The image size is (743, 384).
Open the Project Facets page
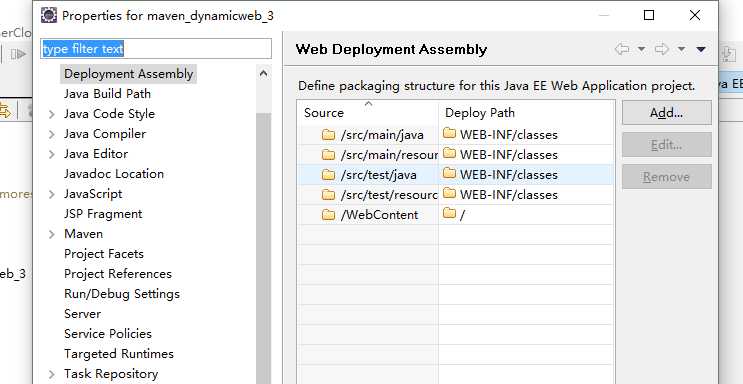coord(104,254)
